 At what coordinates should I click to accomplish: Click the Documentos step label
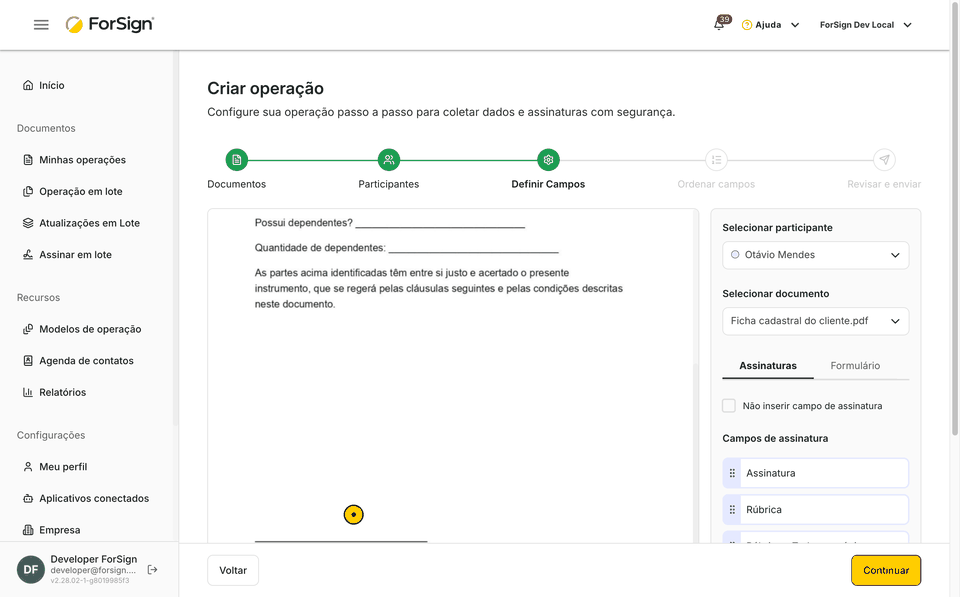pos(236,184)
